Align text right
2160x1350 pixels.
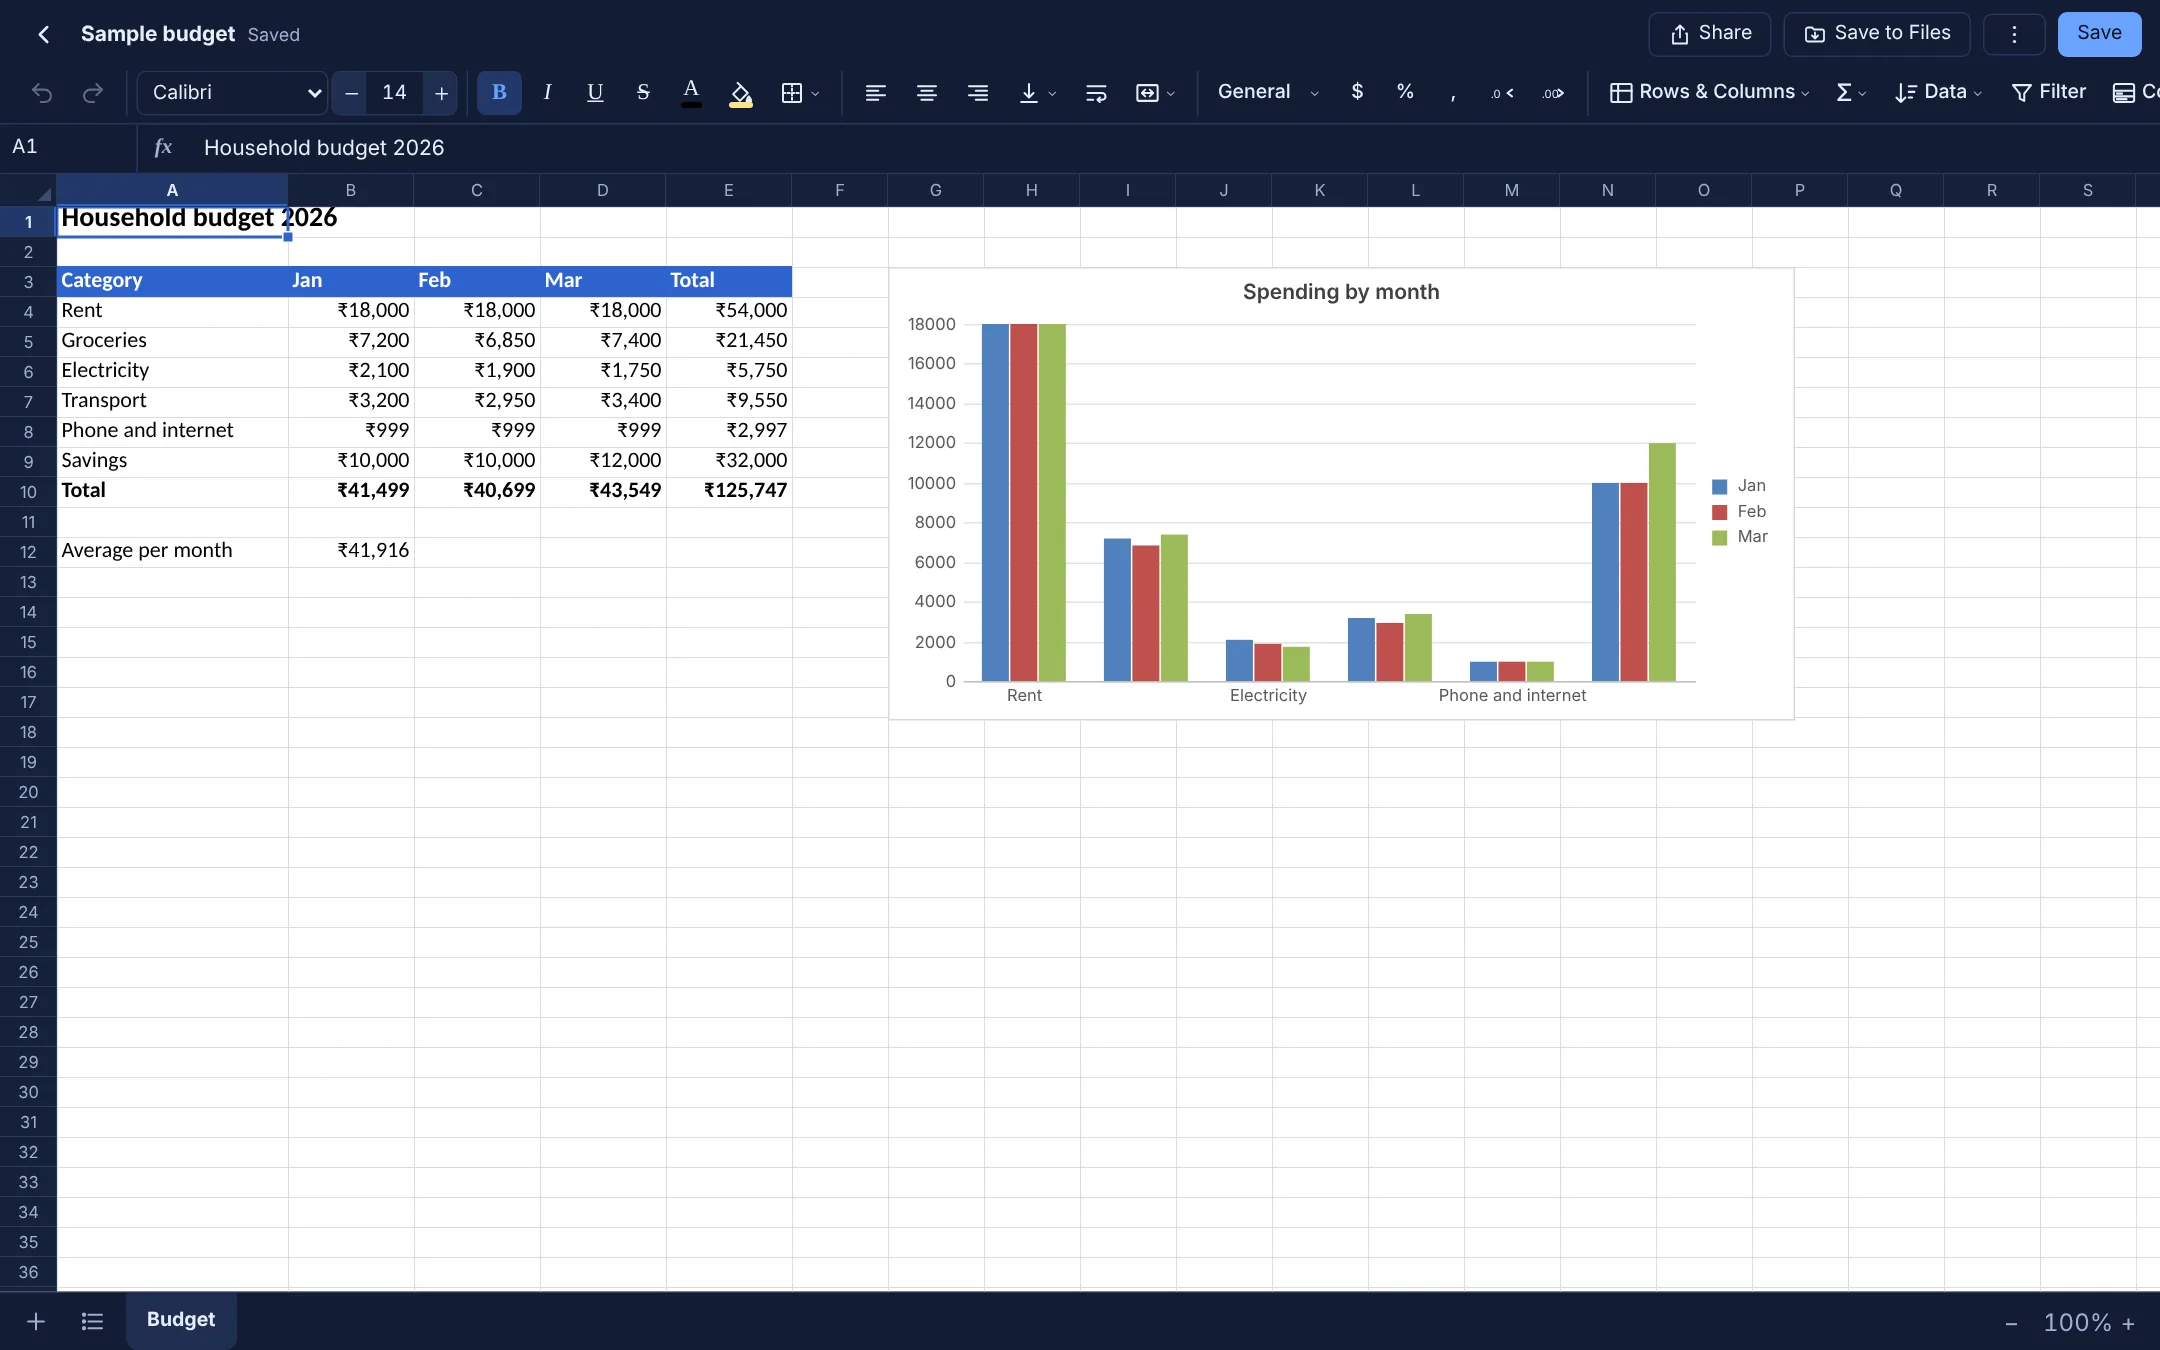978,93
